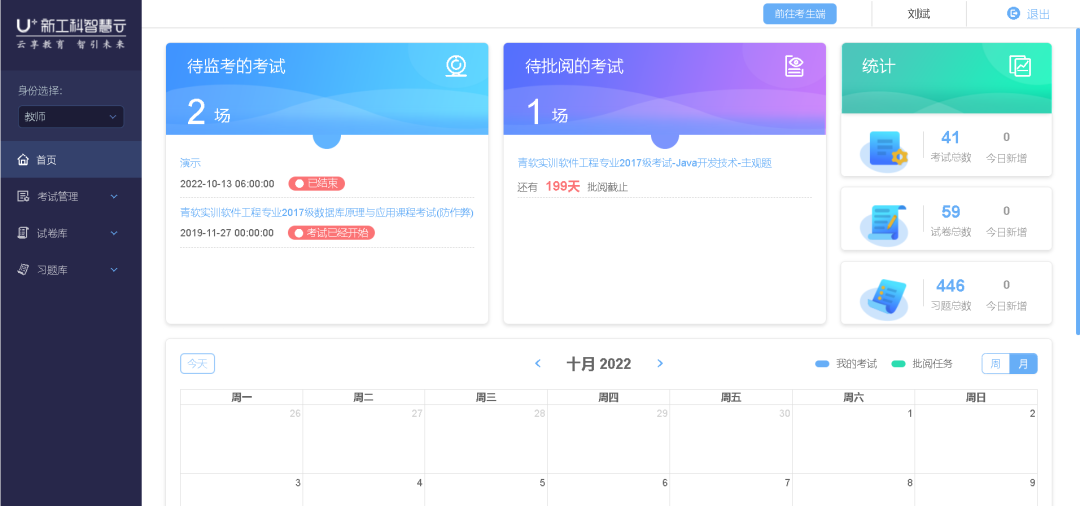
Task: Select 首页 in the sidebar
Action: pos(71,160)
